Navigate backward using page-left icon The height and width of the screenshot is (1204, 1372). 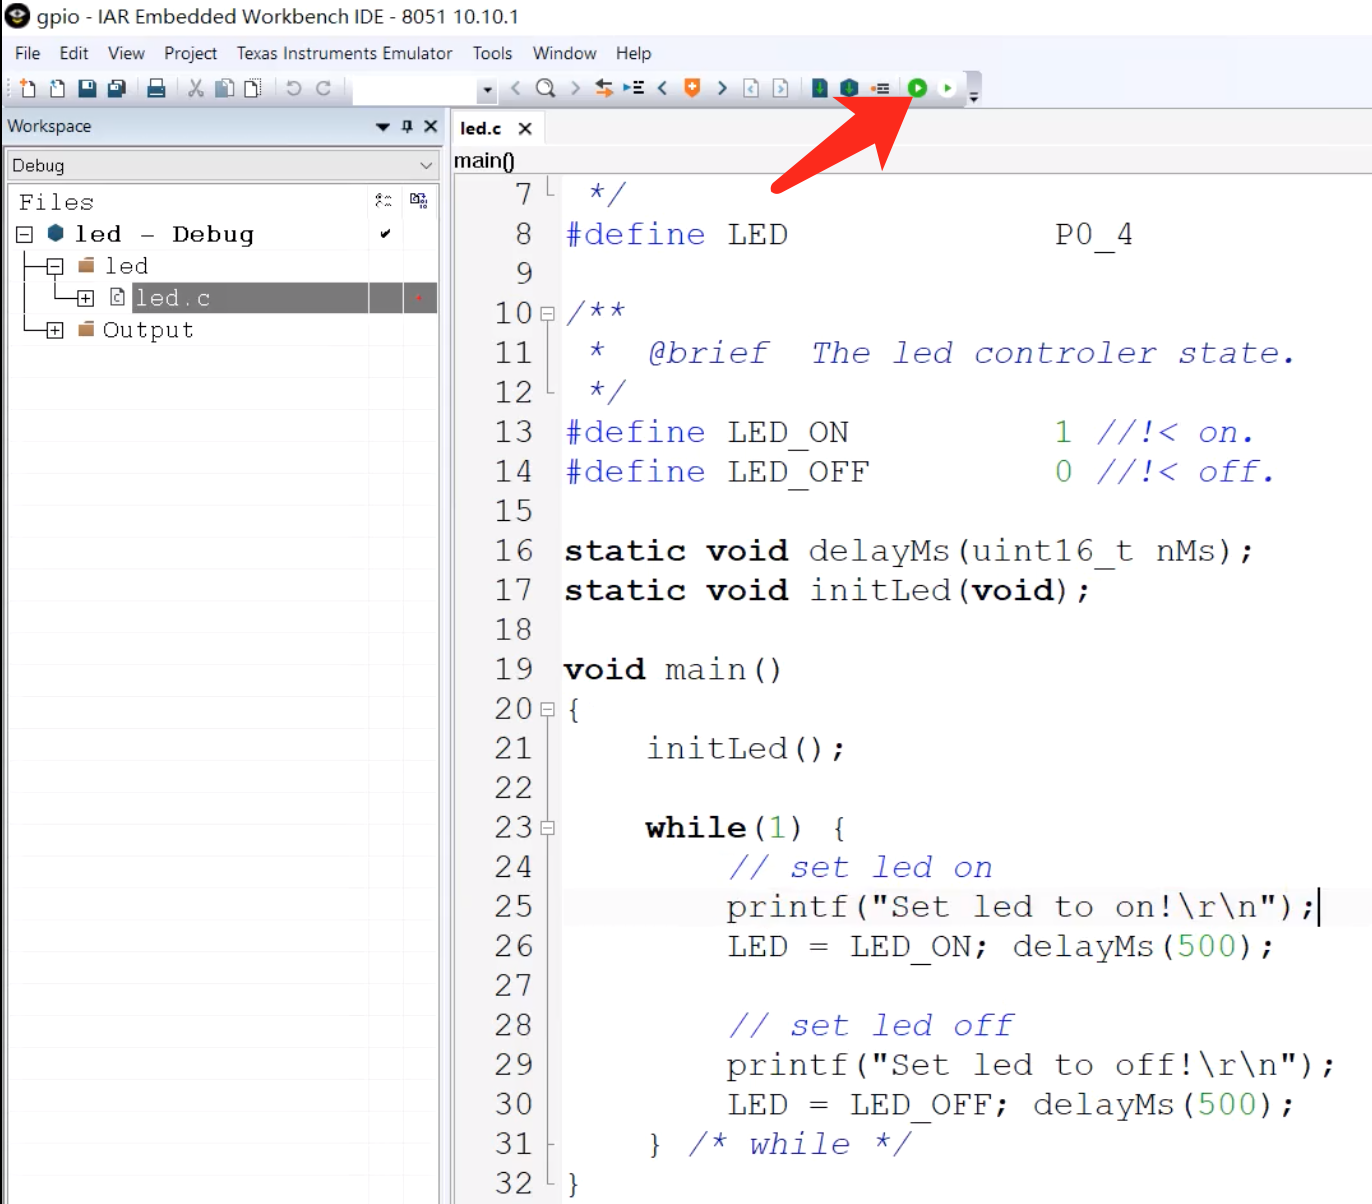[x=751, y=88]
